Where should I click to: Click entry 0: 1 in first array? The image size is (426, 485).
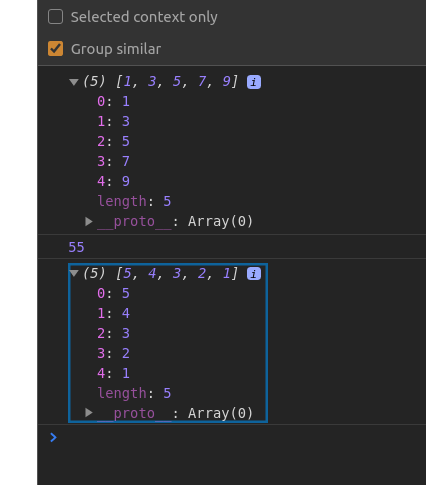coord(113,101)
